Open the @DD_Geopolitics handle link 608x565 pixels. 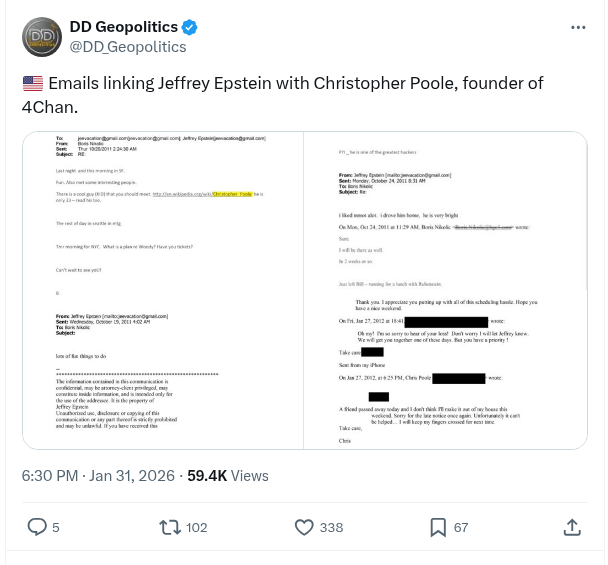tap(127, 46)
